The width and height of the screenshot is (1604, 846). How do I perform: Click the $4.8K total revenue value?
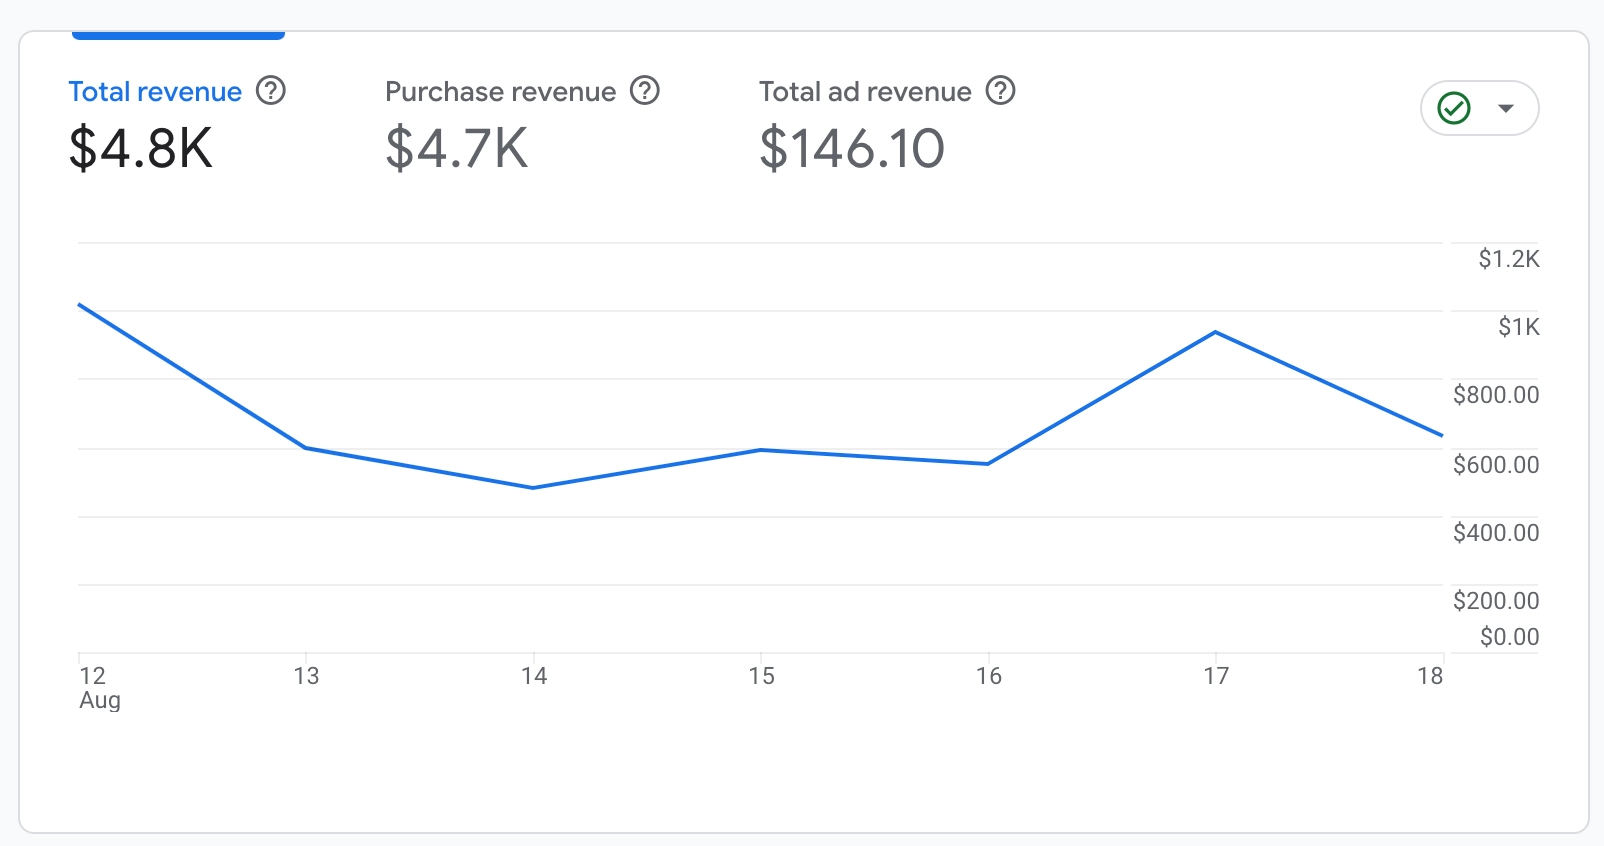141,149
